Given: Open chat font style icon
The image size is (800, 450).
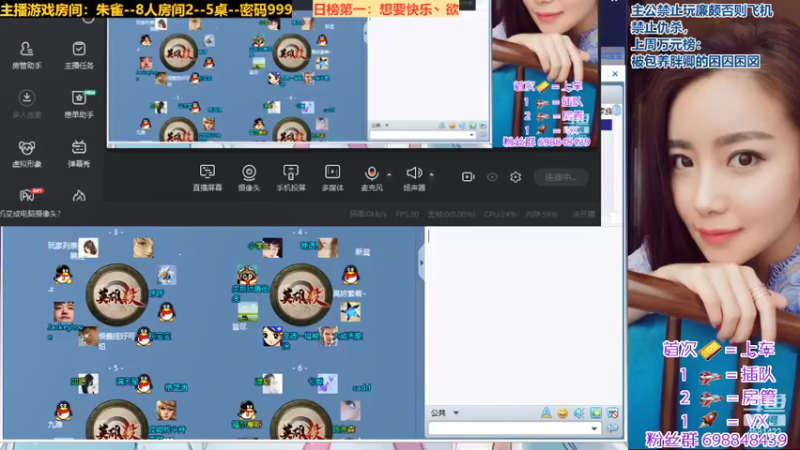Looking at the screenshot, I should (546, 413).
